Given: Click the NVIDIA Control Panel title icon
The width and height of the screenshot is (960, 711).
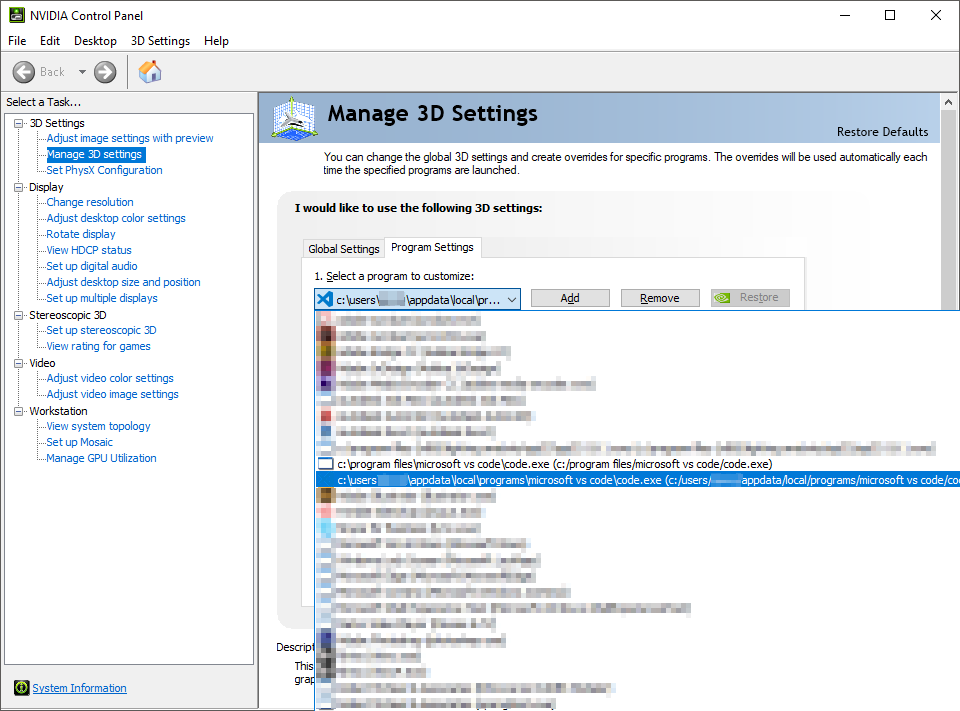Looking at the screenshot, I should pyautogui.click(x=17, y=15).
